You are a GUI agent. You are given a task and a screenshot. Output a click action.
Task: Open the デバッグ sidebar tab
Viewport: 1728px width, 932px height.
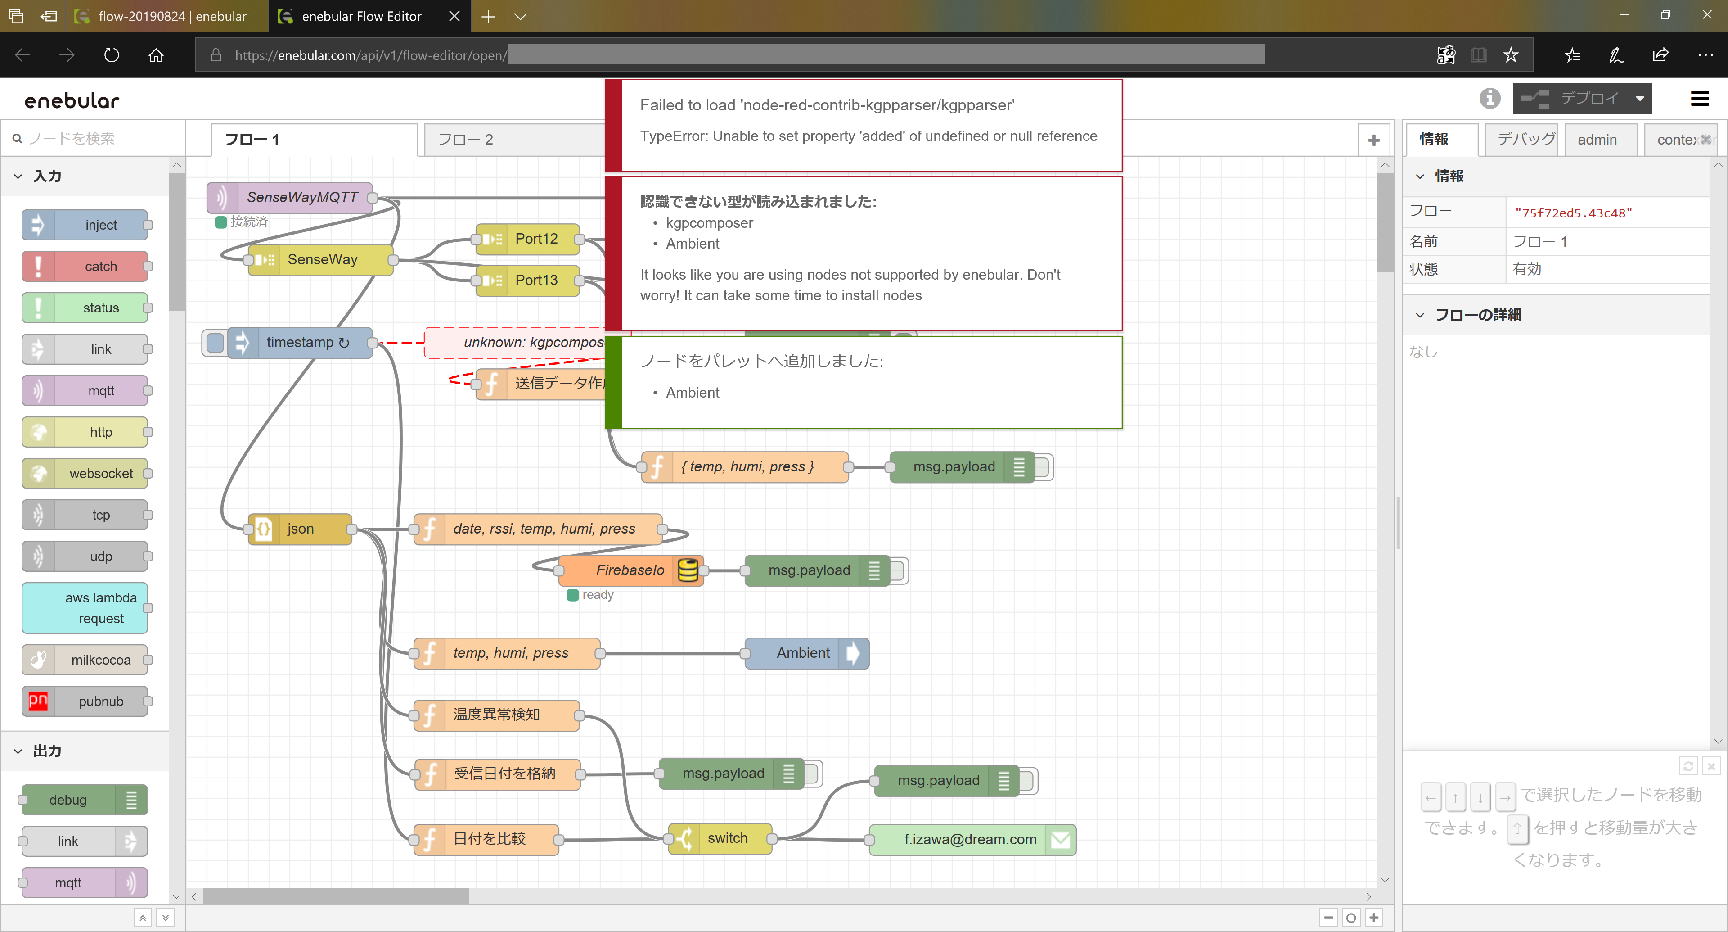[x=1524, y=140]
